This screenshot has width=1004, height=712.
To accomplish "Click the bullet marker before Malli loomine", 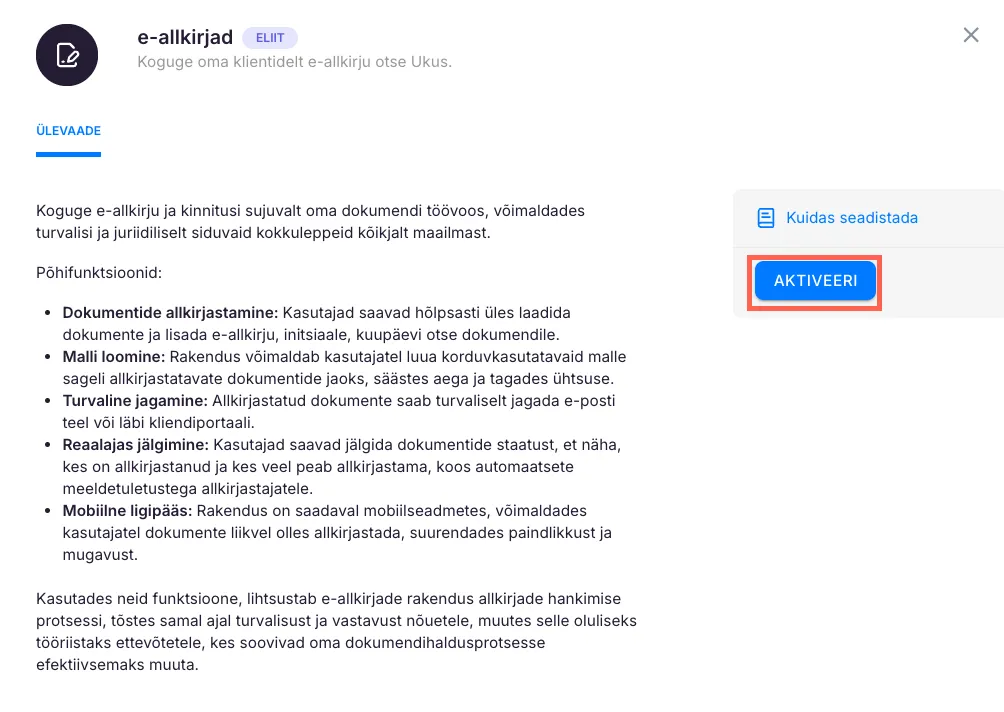I will 50,357.
